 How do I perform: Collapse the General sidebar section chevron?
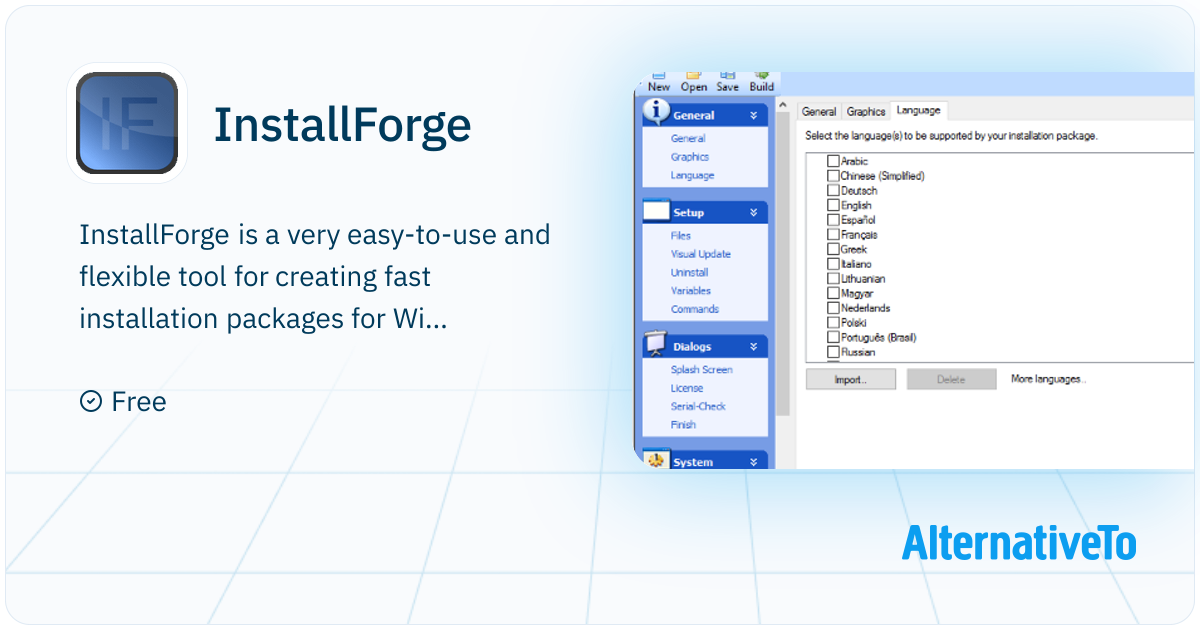click(x=753, y=115)
